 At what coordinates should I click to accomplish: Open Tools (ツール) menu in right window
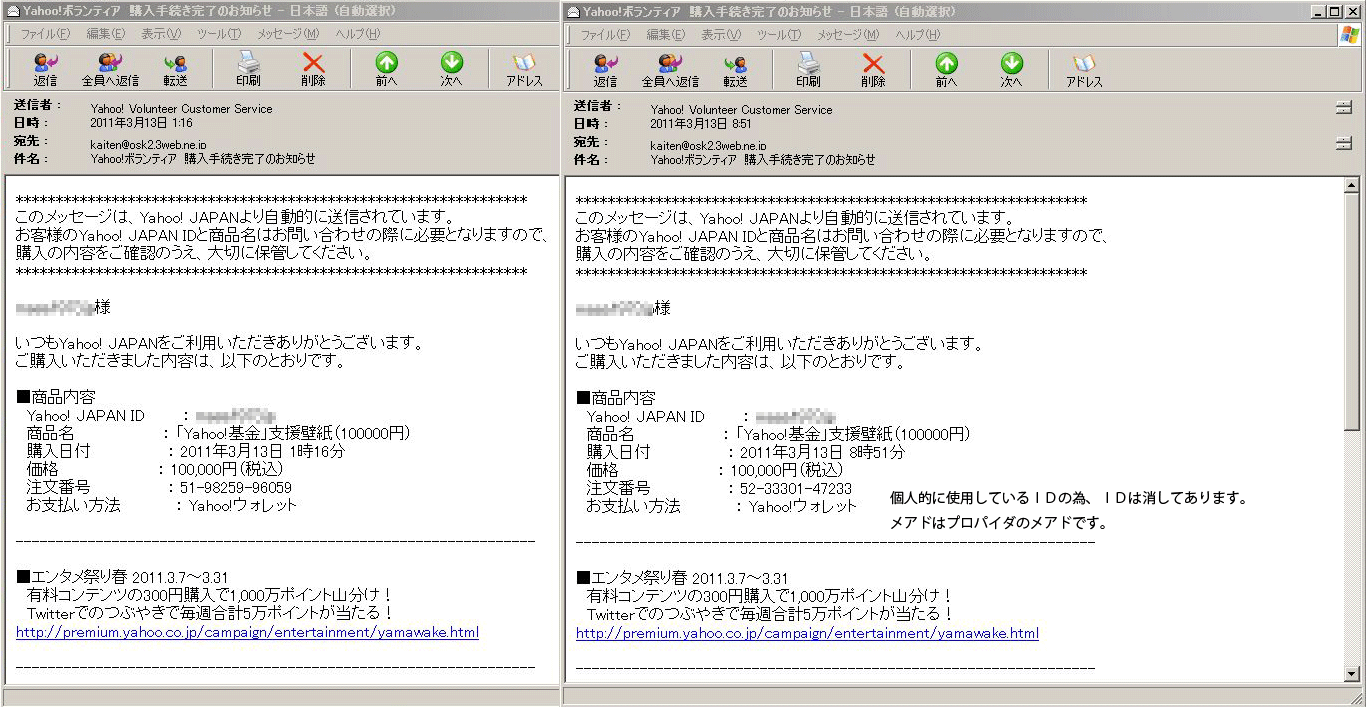coord(779,34)
